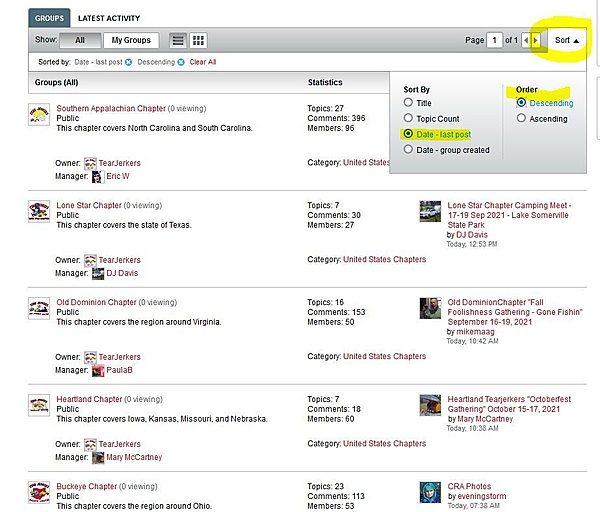Open the Latest Activity tab
Image resolution: width=600 pixels, height=512 pixels.
[x=108, y=18]
